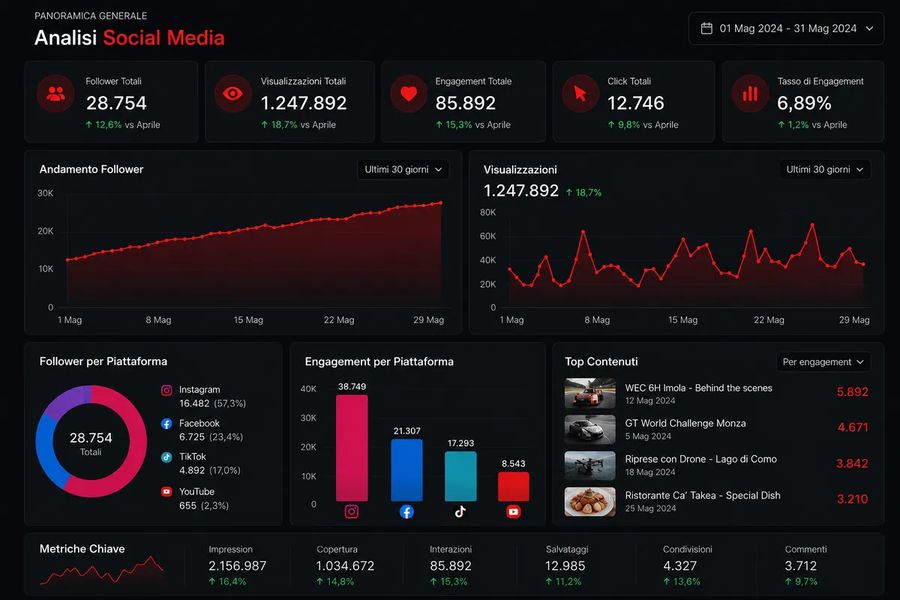Click the bar chart icon for Tasso di Engagement
900x600 pixels.
pos(750,94)
